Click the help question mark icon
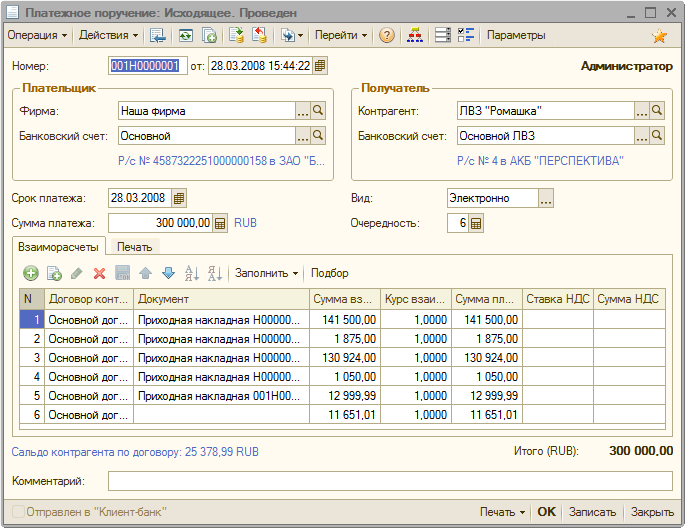This screenshot has height=528, width=685. pyautogui.click(x=387, y=35)
